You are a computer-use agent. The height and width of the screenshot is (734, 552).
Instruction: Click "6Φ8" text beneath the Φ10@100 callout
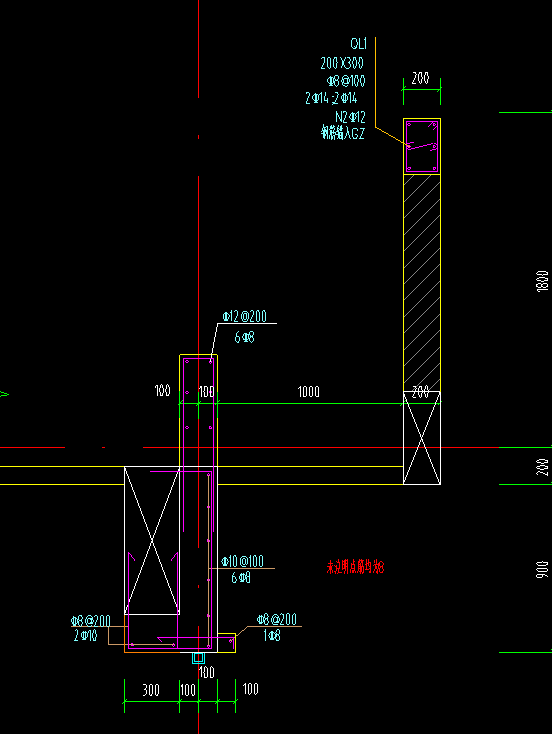tap(241, 578)
